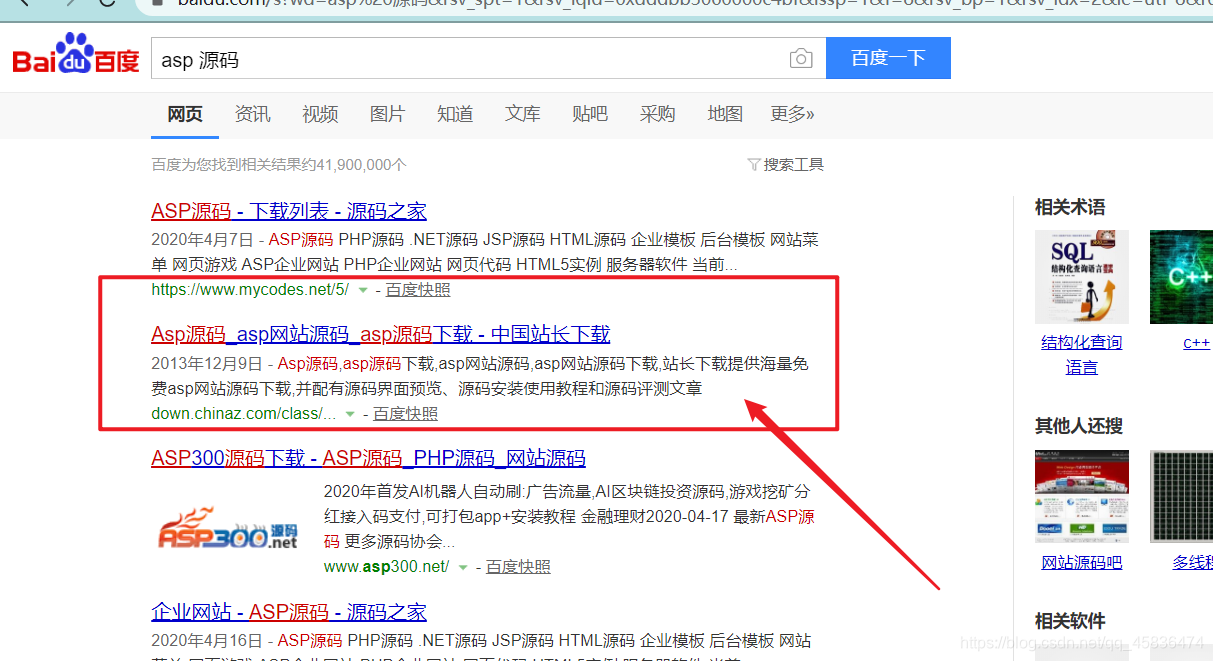Open the 知道 tab
The image size is (1213, 661).
pyautogui.click(x=455, y=114)
